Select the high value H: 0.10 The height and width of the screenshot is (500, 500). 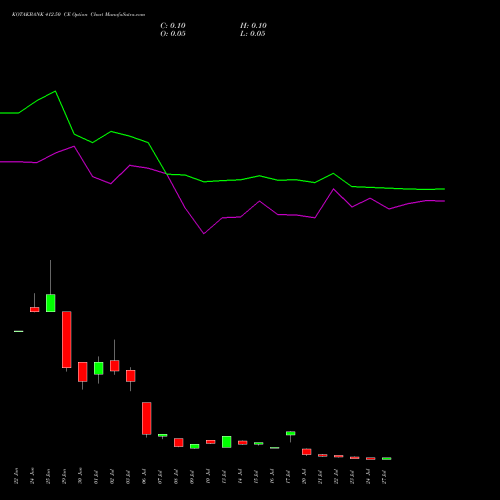253,26
